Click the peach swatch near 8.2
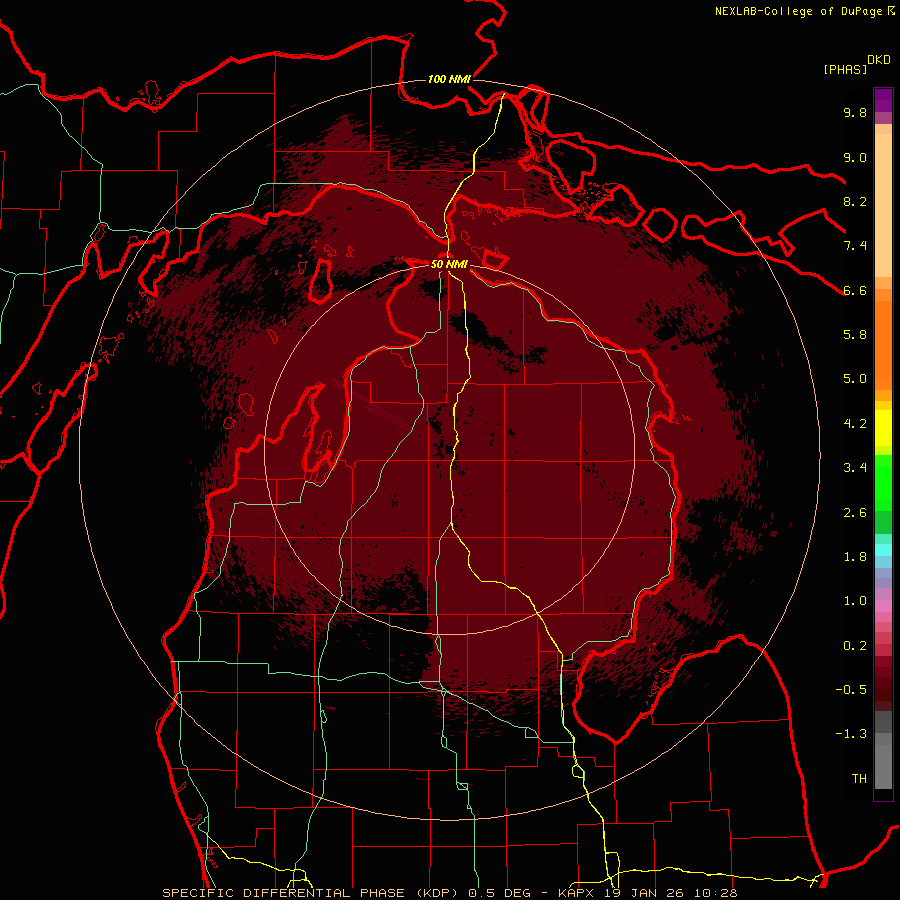The width and height of the screenshot is (900, 900). pyautogui.click(x=883, y=205)
